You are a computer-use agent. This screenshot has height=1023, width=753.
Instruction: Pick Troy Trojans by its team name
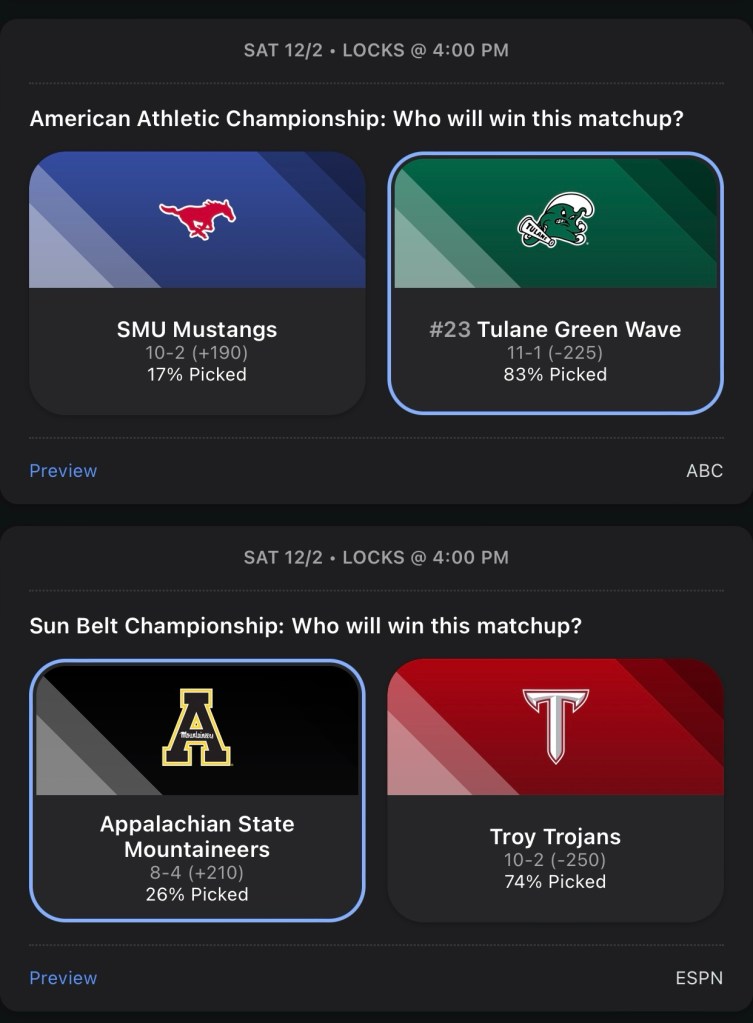[x=555, y=836]
